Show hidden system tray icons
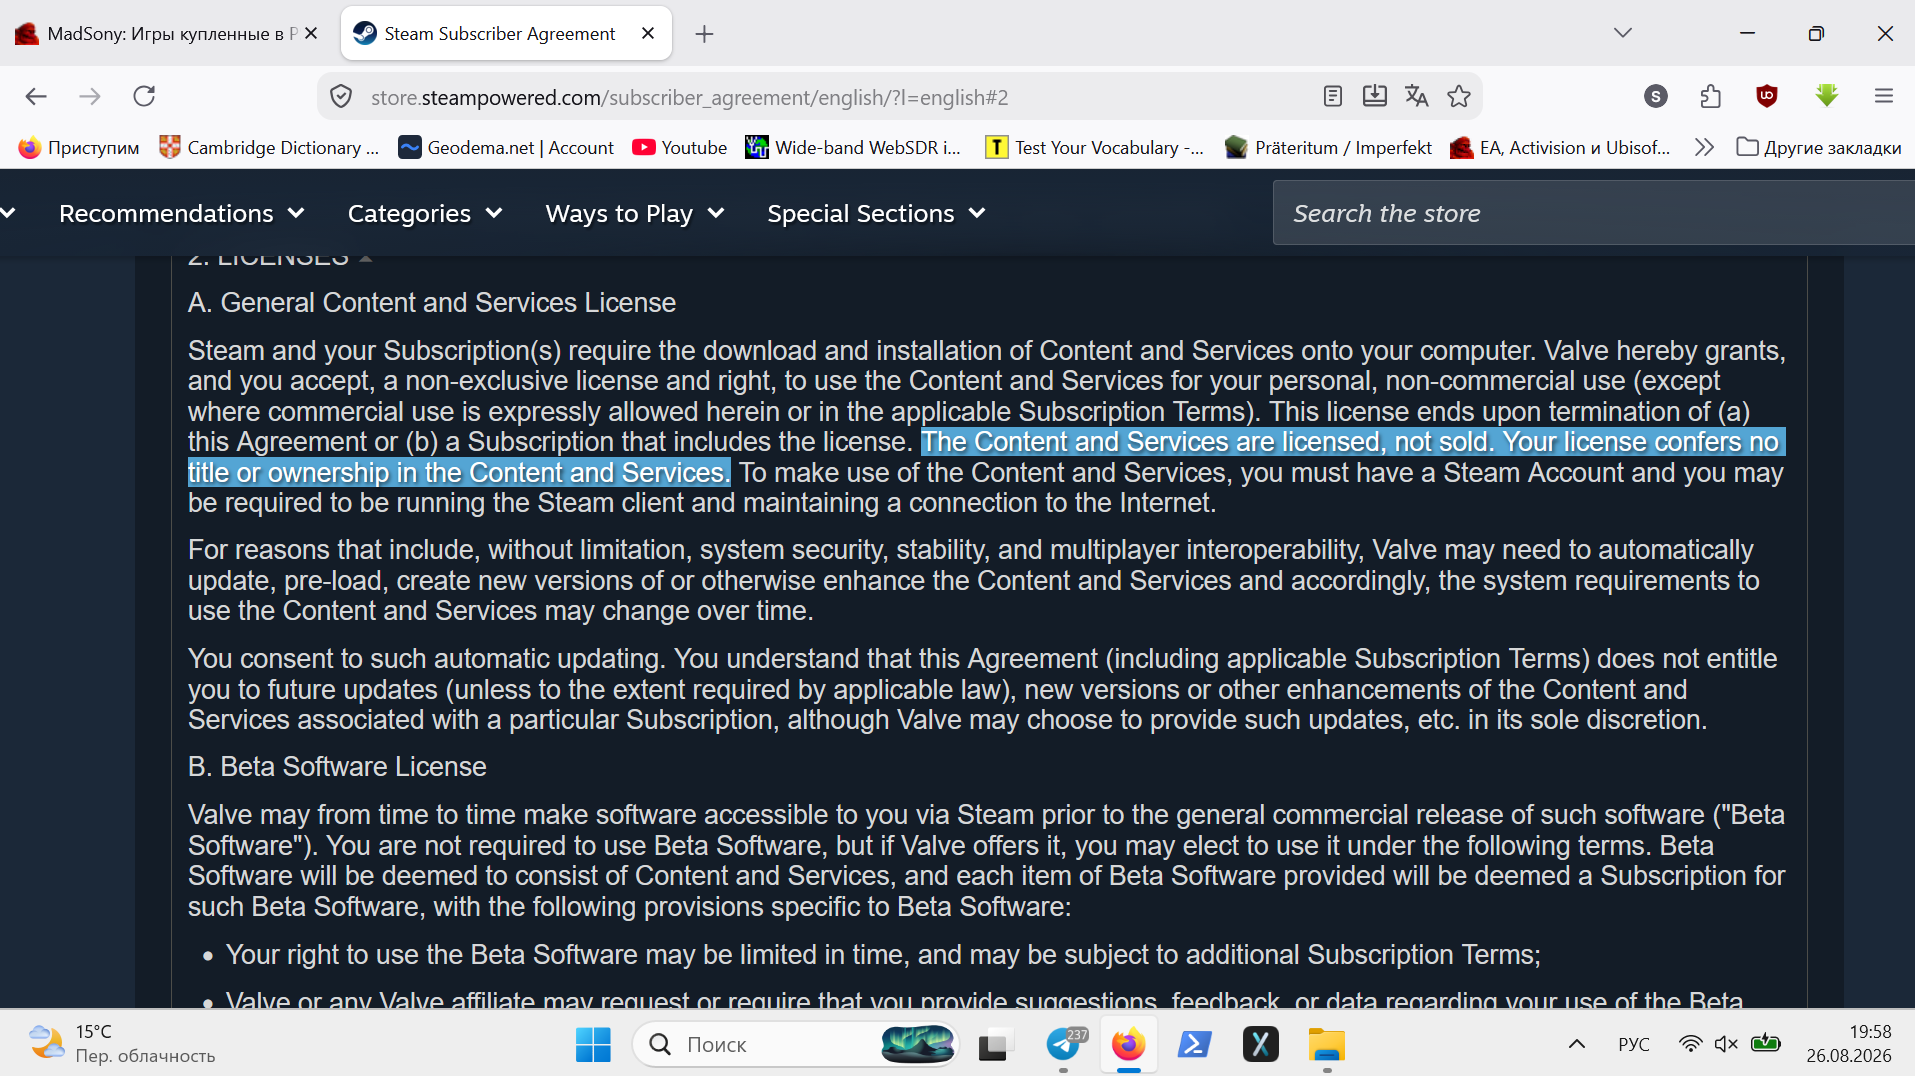The width and height of the screenshot is (1915, 1076). click(x=1577, y=1045)
